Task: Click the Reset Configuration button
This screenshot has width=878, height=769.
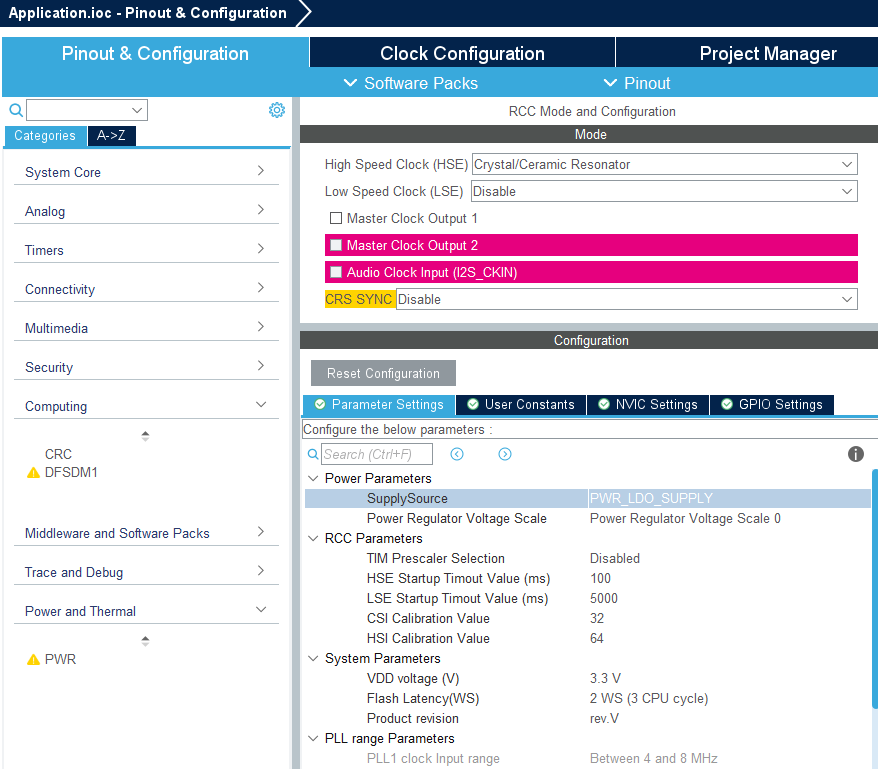Action: point(384,373)
